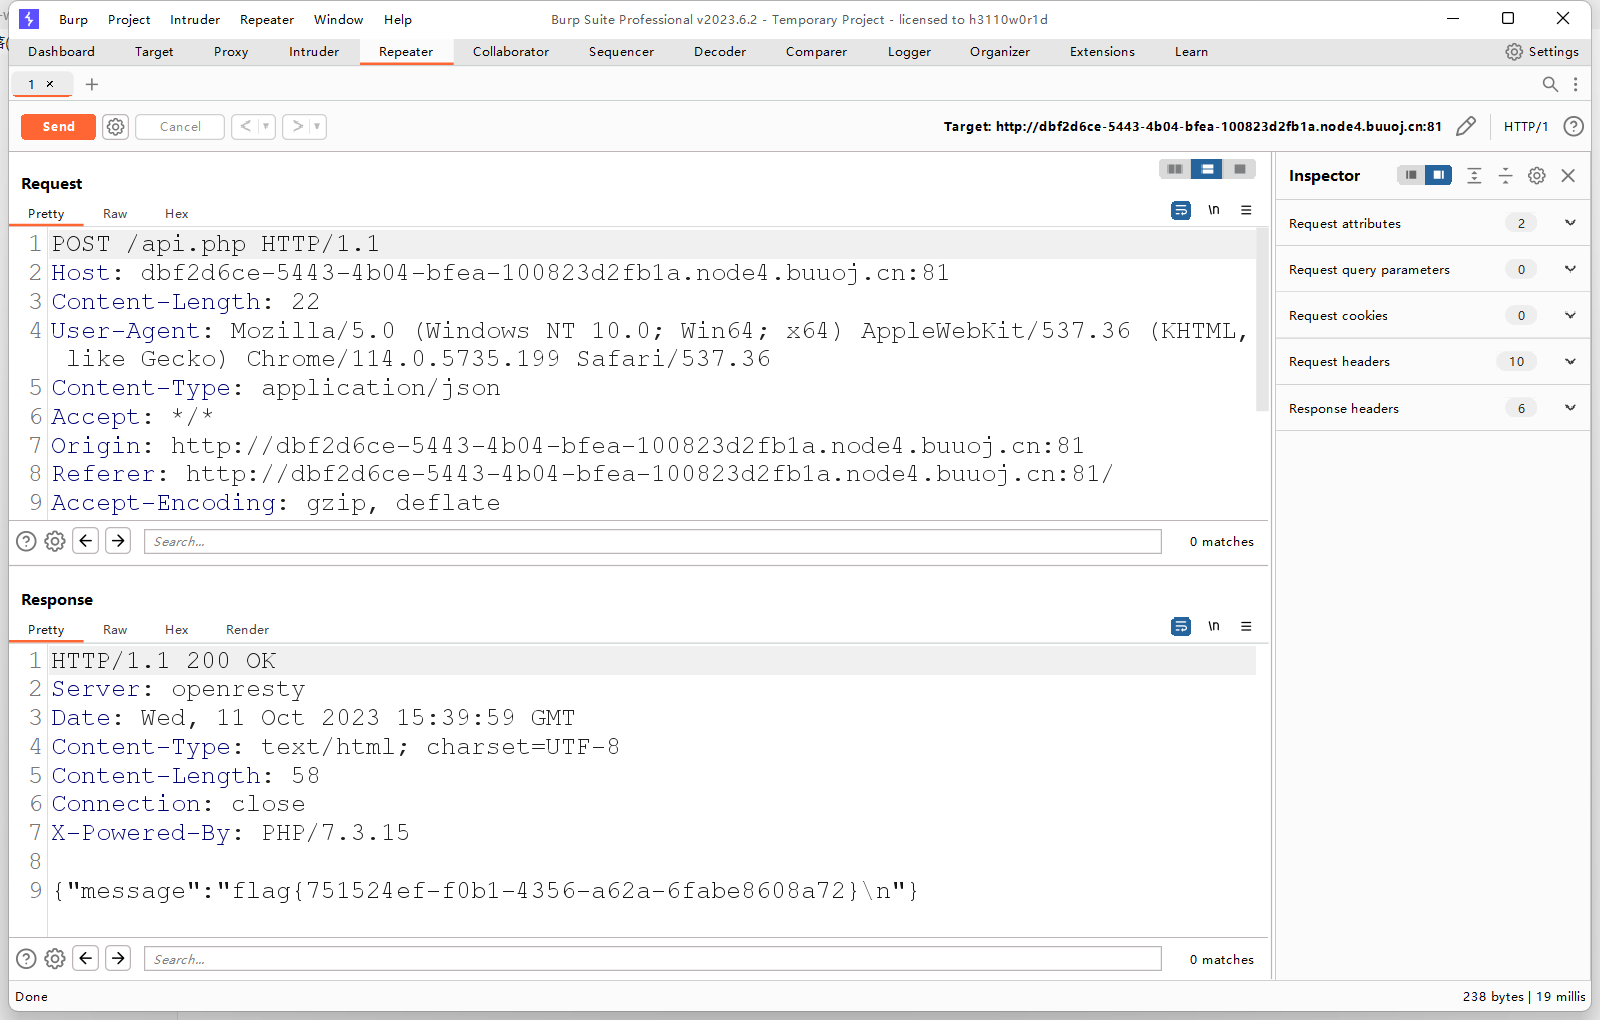The image size is (1600, 1020).
Task: Open history dropdown beside forward arrow
Action: [x=317, y=127]
